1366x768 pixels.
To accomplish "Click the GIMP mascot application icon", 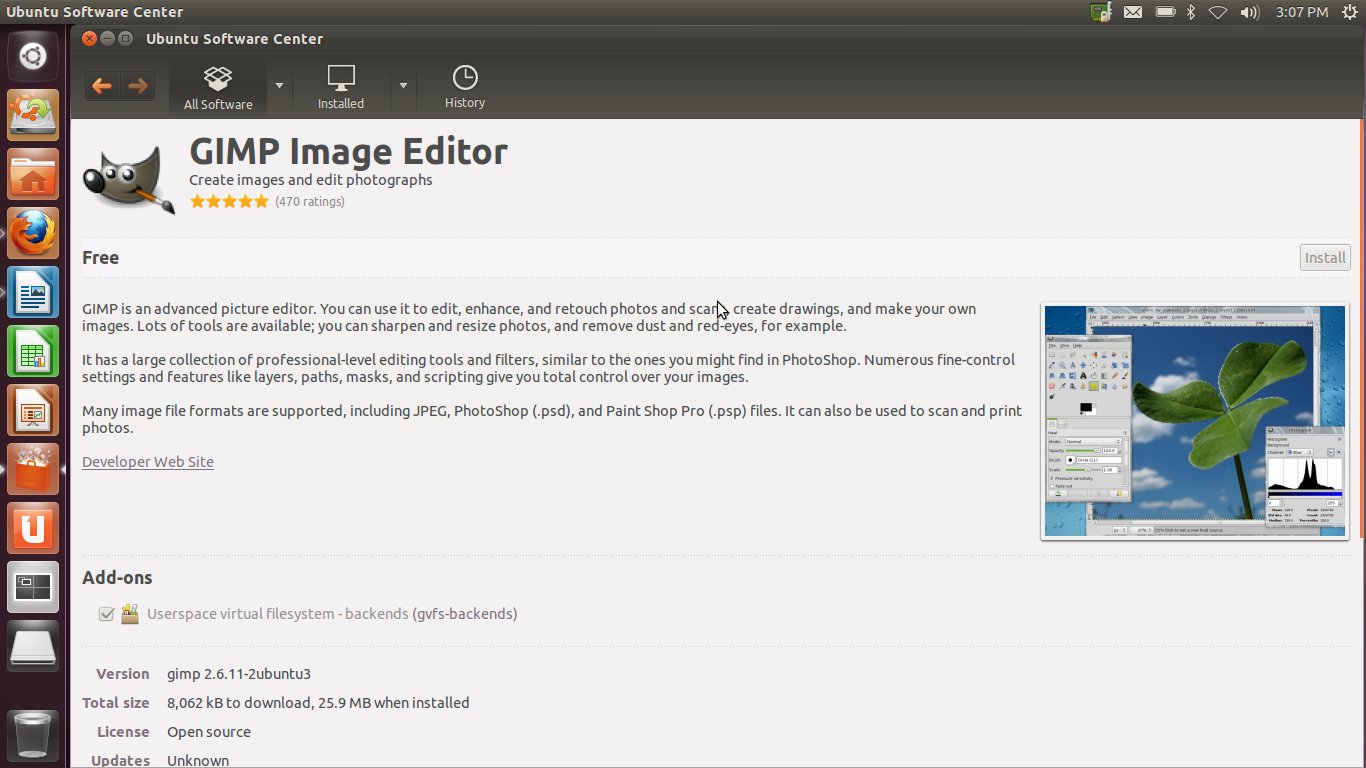I will pyautogui.click(x=128, y=179).
